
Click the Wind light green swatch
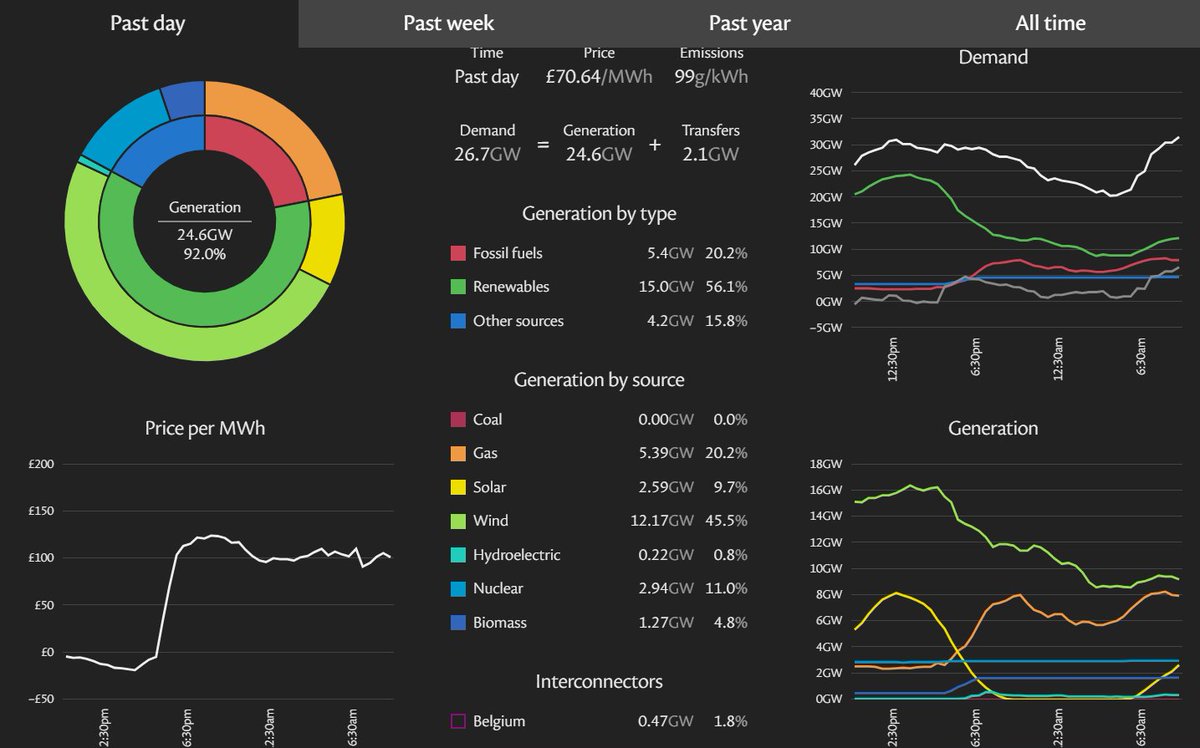pos(459,521)
